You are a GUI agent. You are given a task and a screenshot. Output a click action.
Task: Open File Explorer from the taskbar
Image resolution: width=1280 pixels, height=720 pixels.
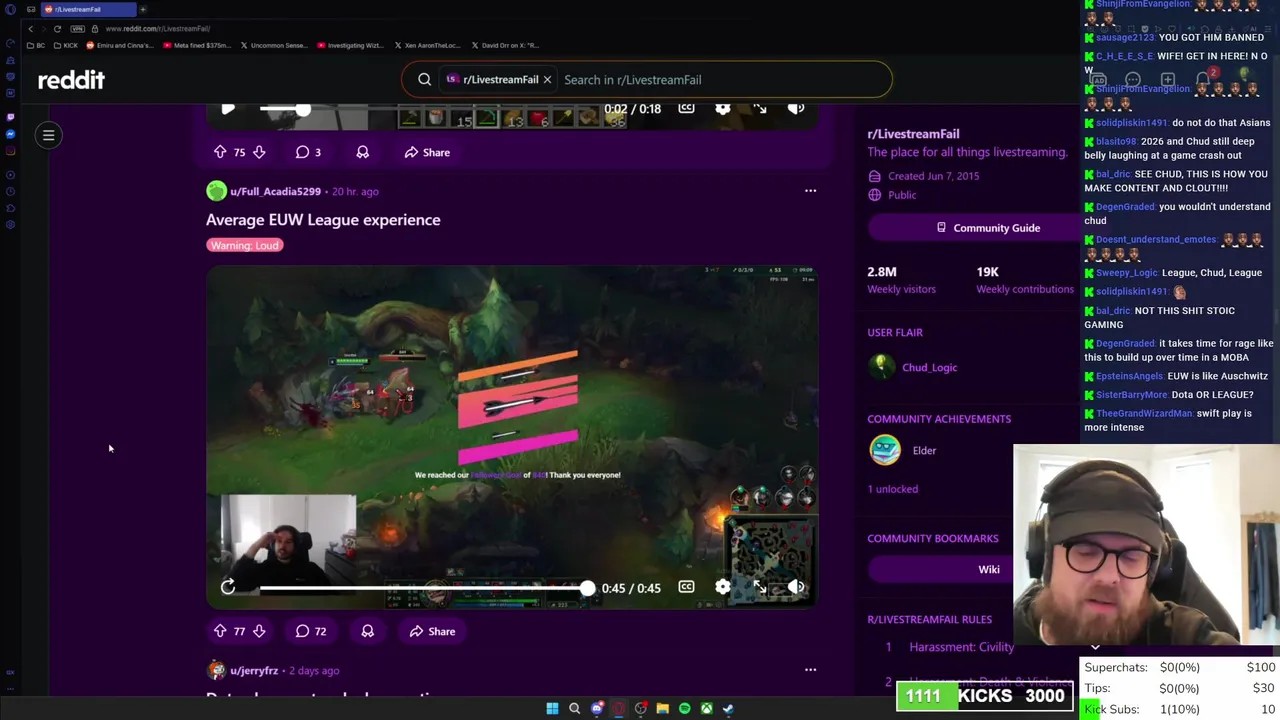tap(662, 709)
